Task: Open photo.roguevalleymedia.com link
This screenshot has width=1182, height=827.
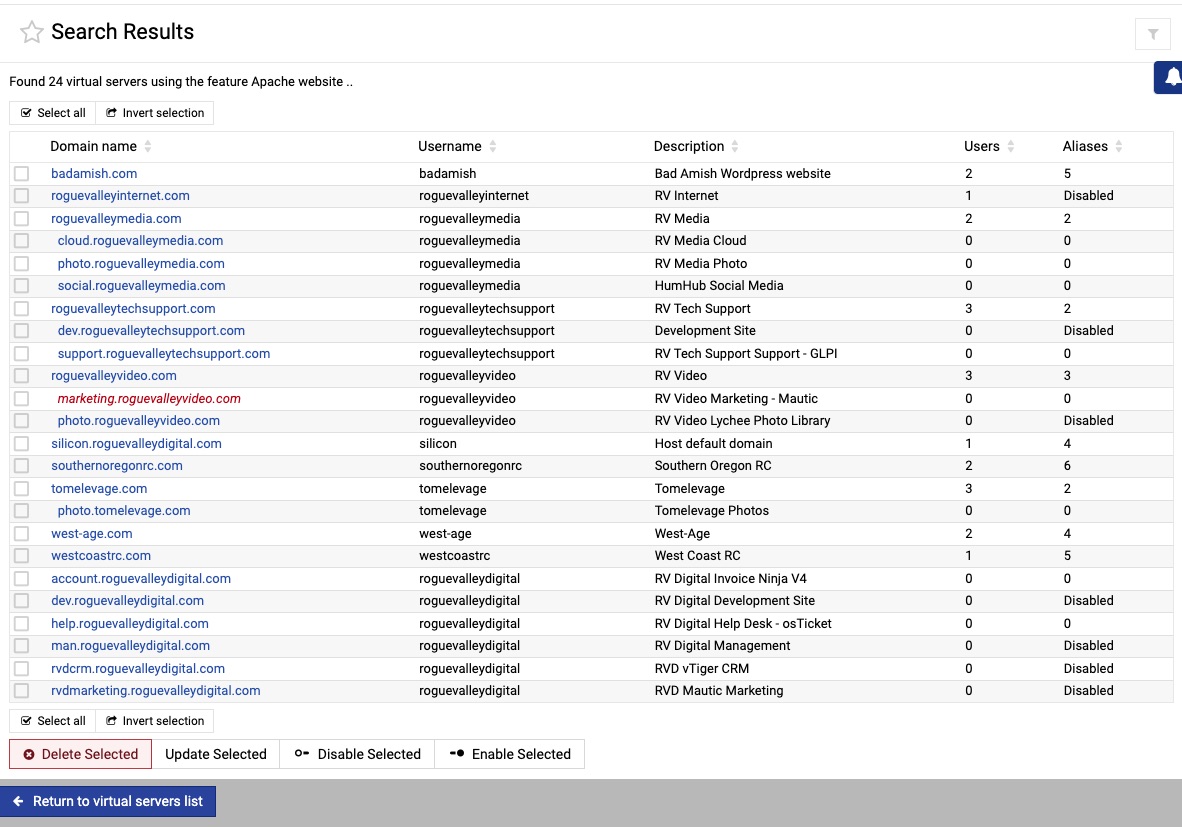Action: click(x=141, y=264)
